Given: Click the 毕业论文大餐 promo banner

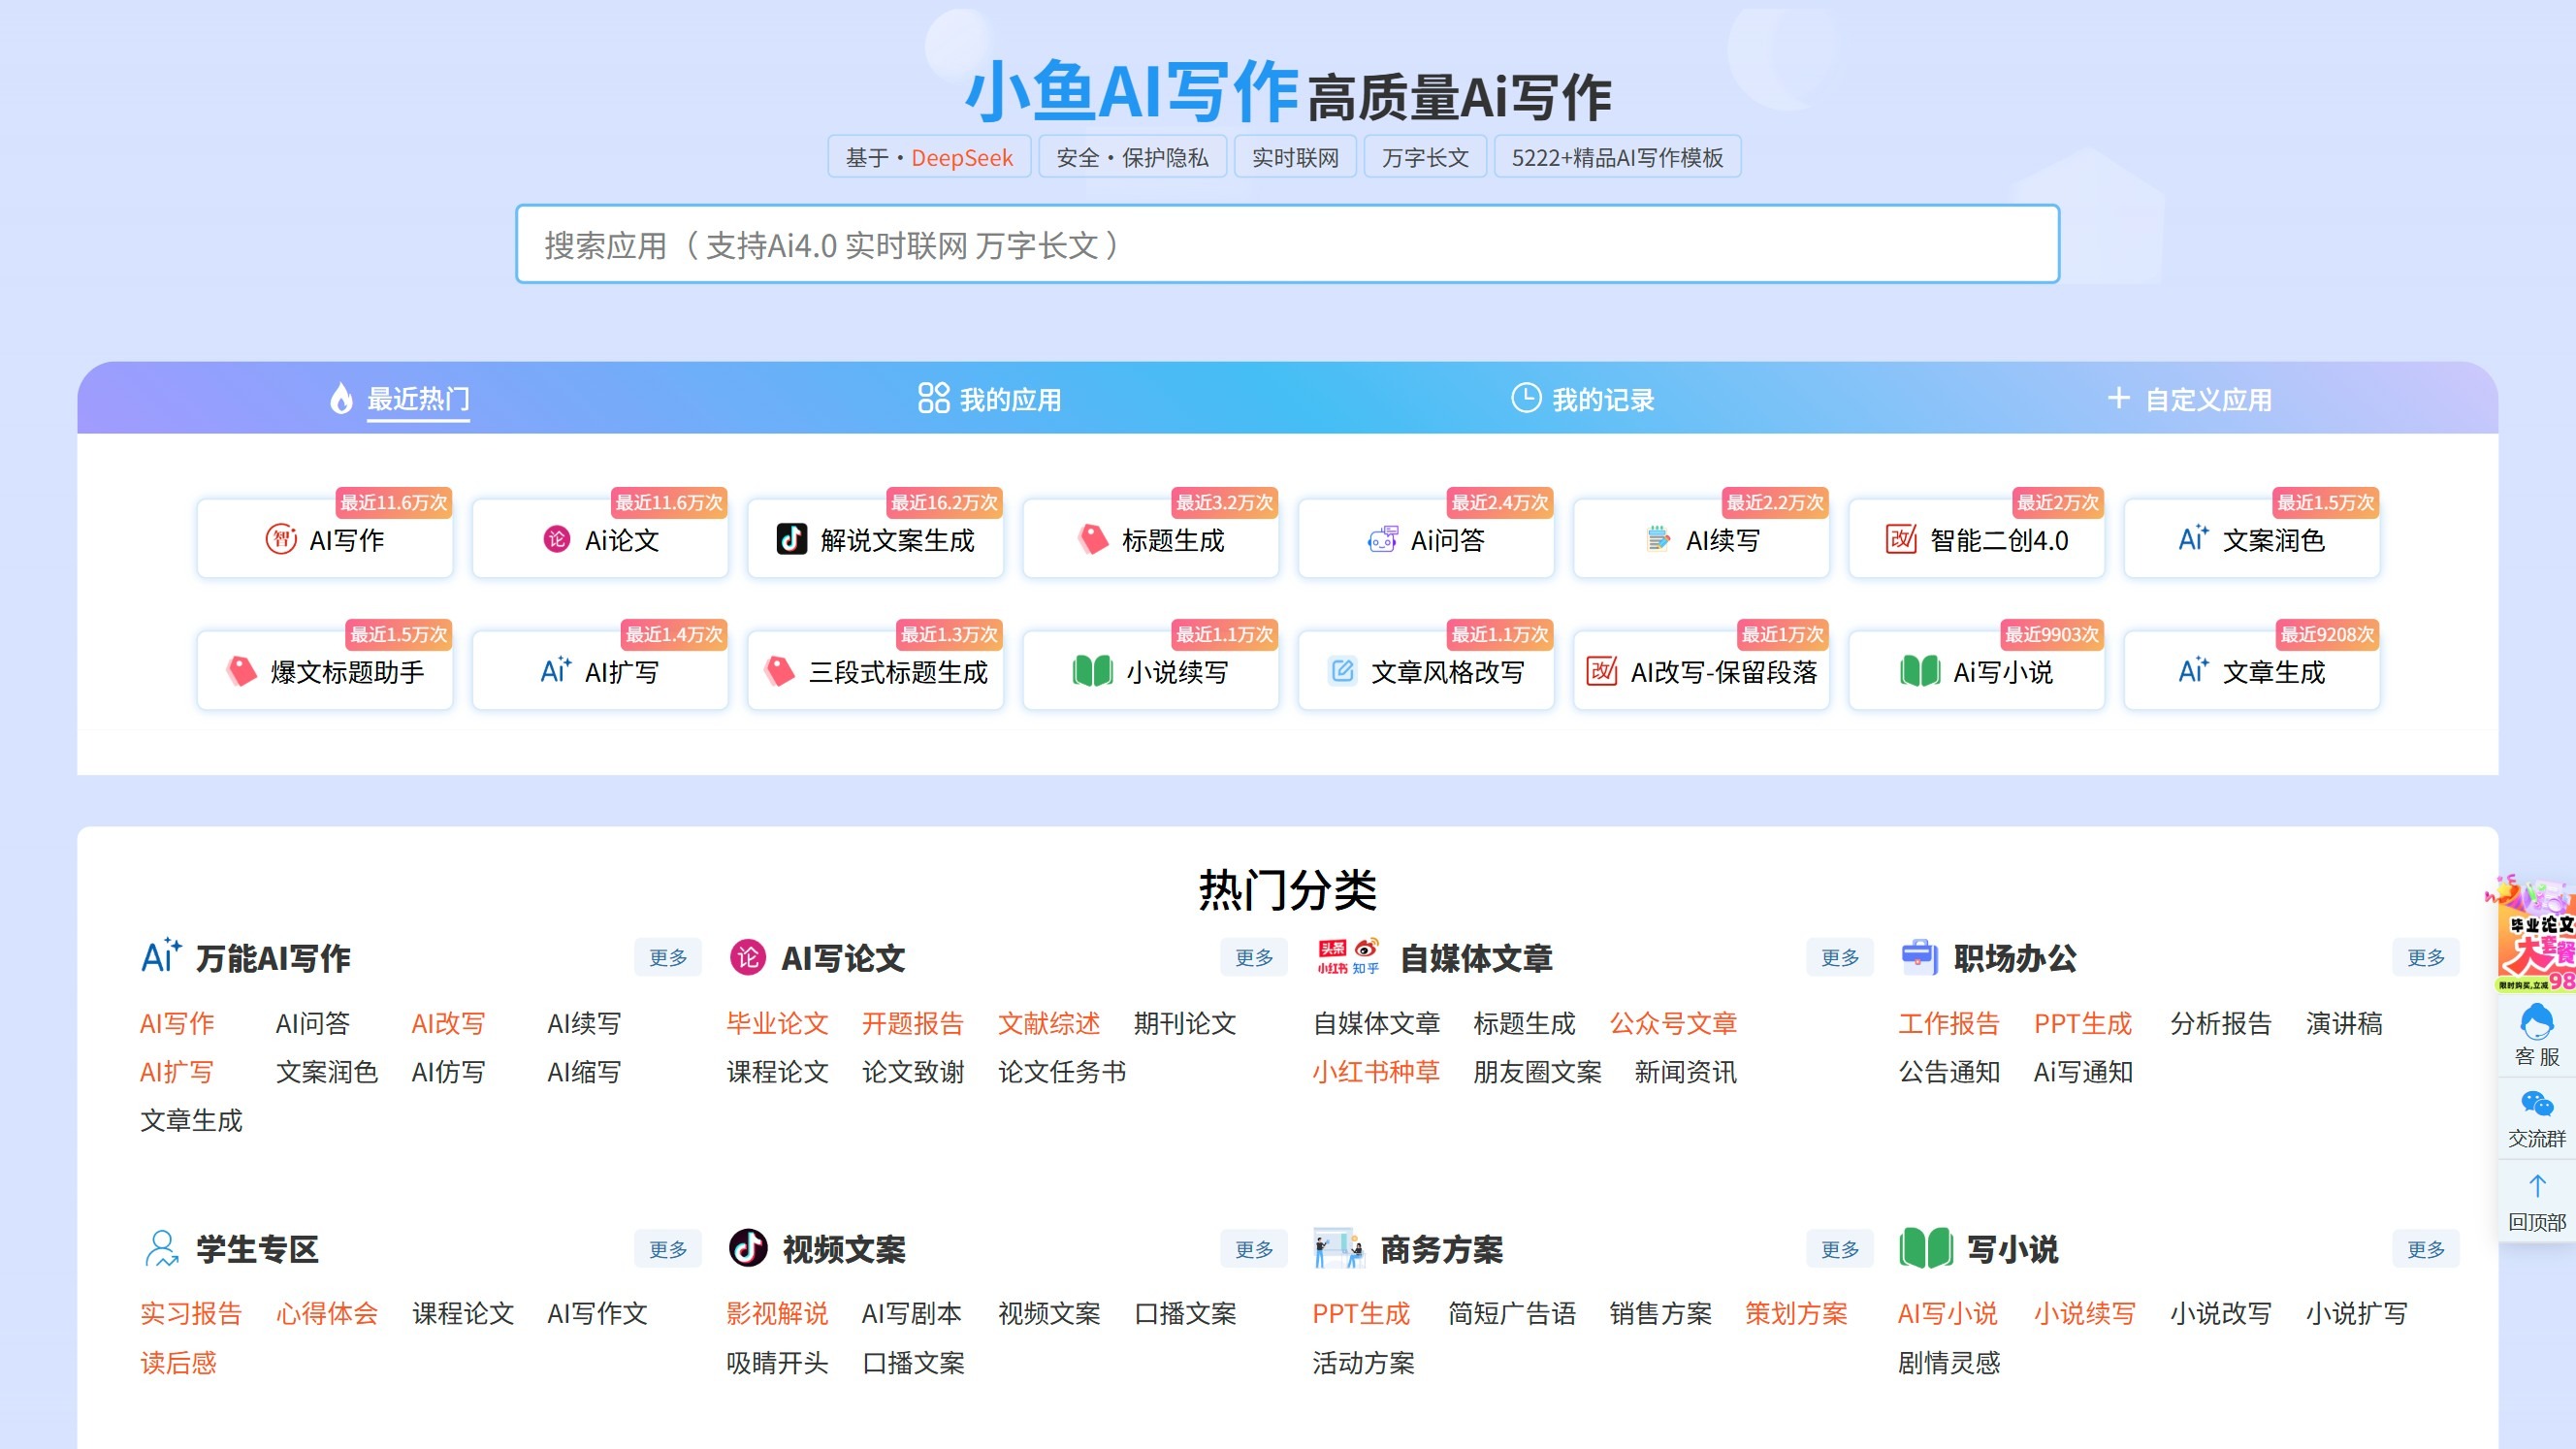Looking at the screenshot, I should click(2537, 940).
